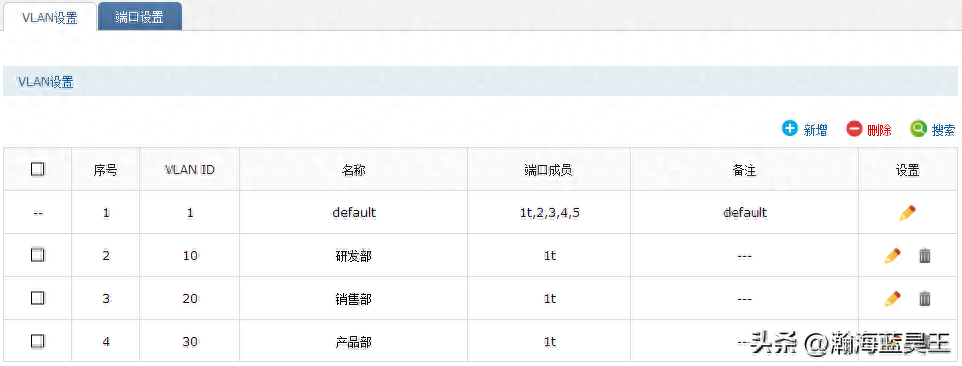962x366 pixels.
Task: Edit the 研发部 VLAN with the pencil icon
Action: [x=893, y=256]
